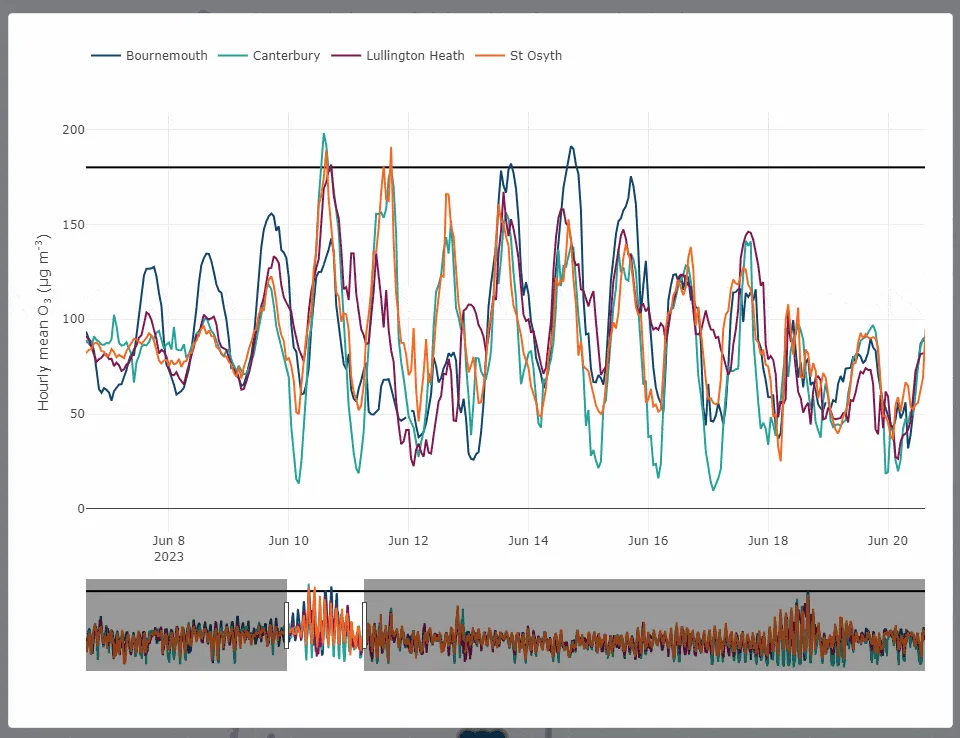Click the right range slider handle
This screenshot has width=960, height=738.
click(364, 625)
